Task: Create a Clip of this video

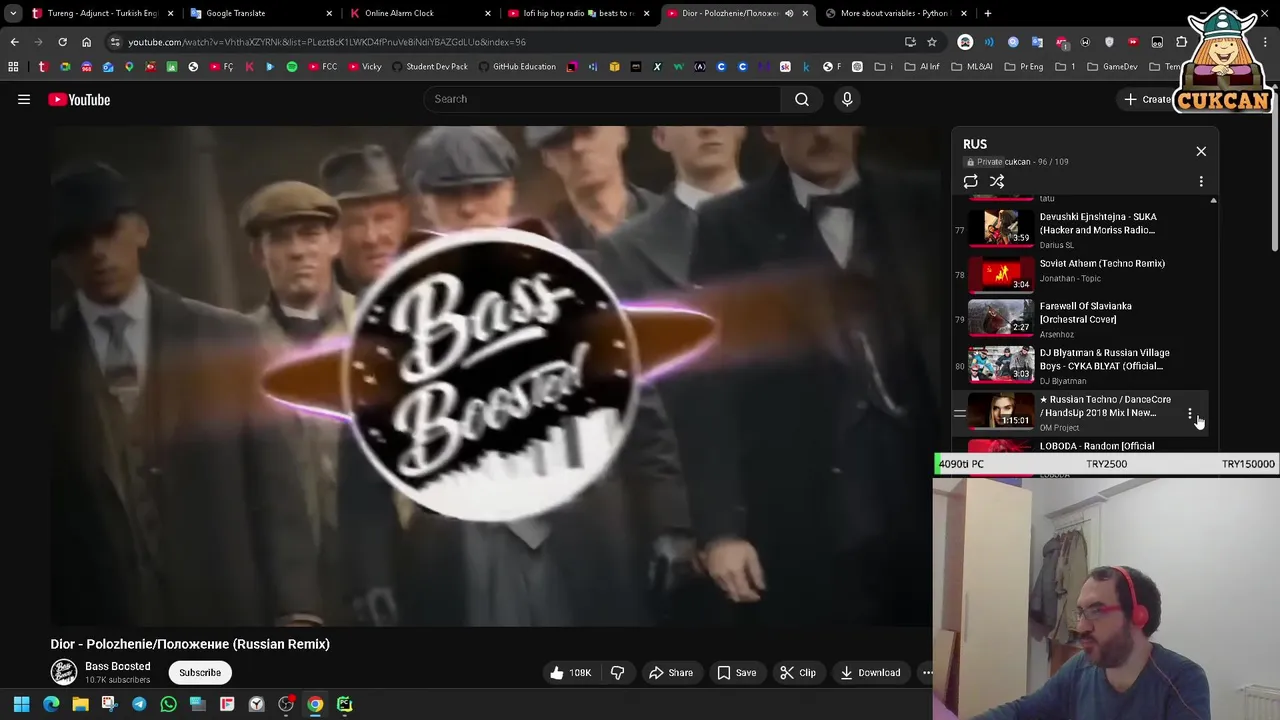Action: [x=798, y=673]
